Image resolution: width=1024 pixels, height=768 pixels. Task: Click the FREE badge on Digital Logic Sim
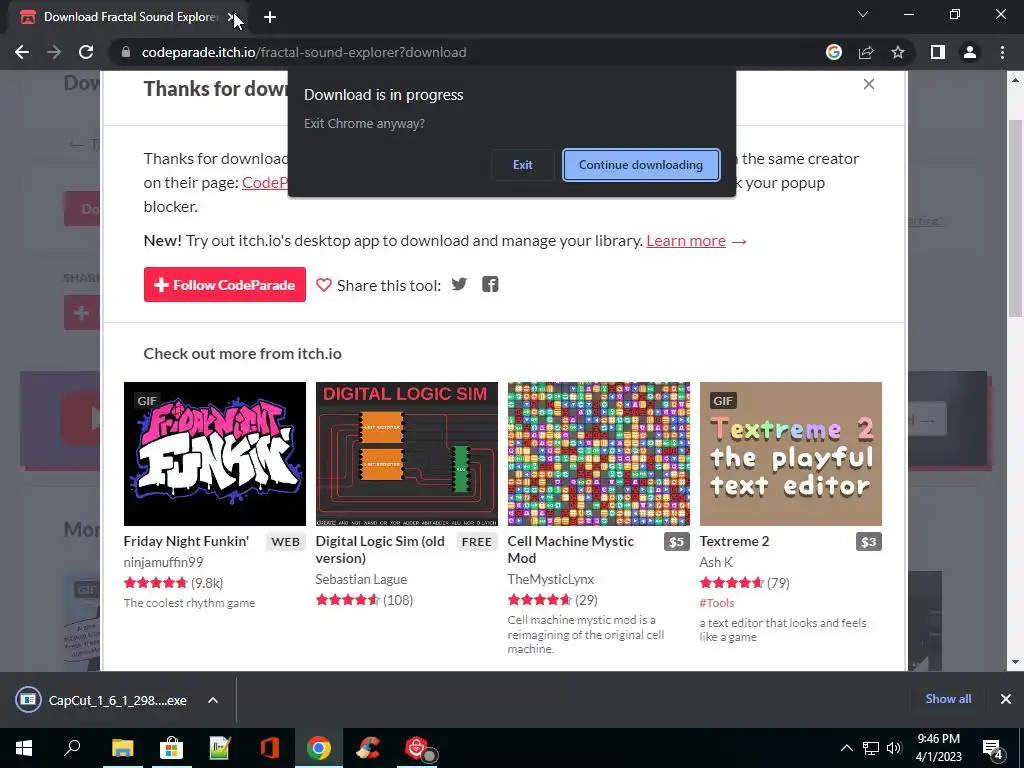pyautogui.click(x=477, y=541)
